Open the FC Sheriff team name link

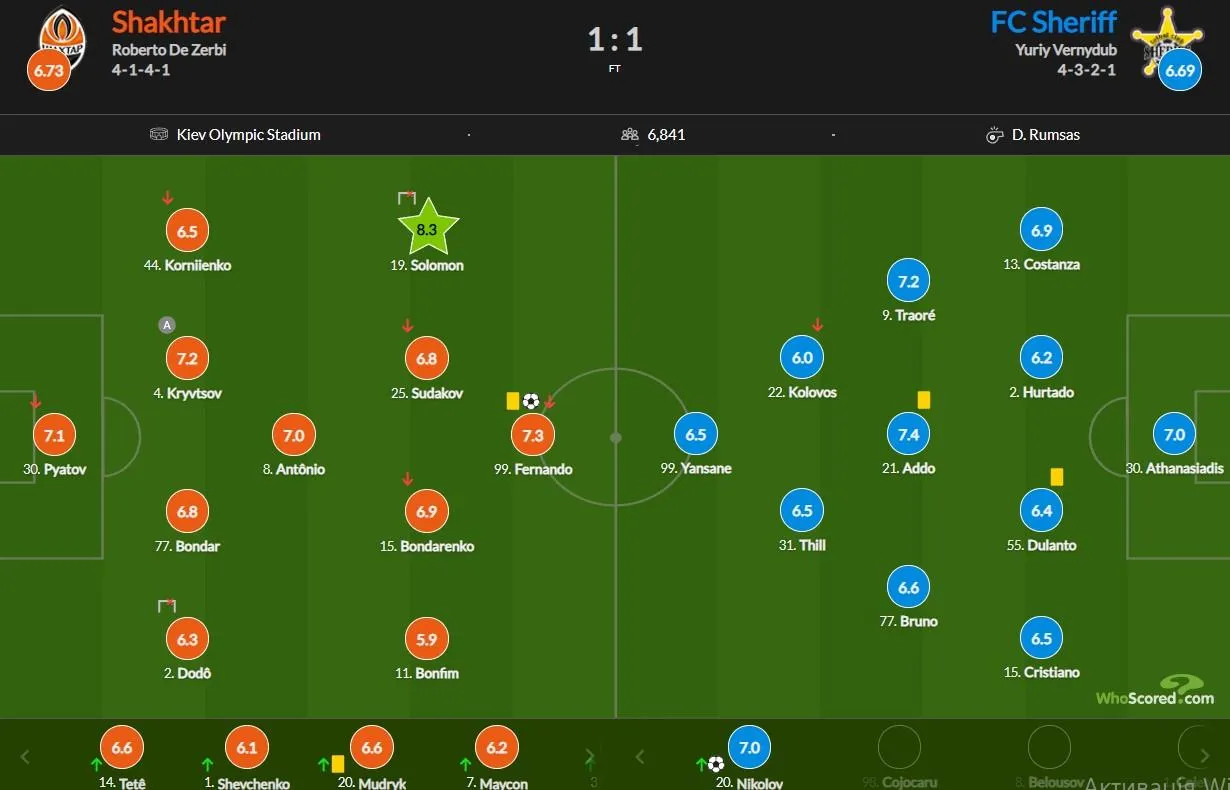pyautogui.click(x=1053, y=22)
